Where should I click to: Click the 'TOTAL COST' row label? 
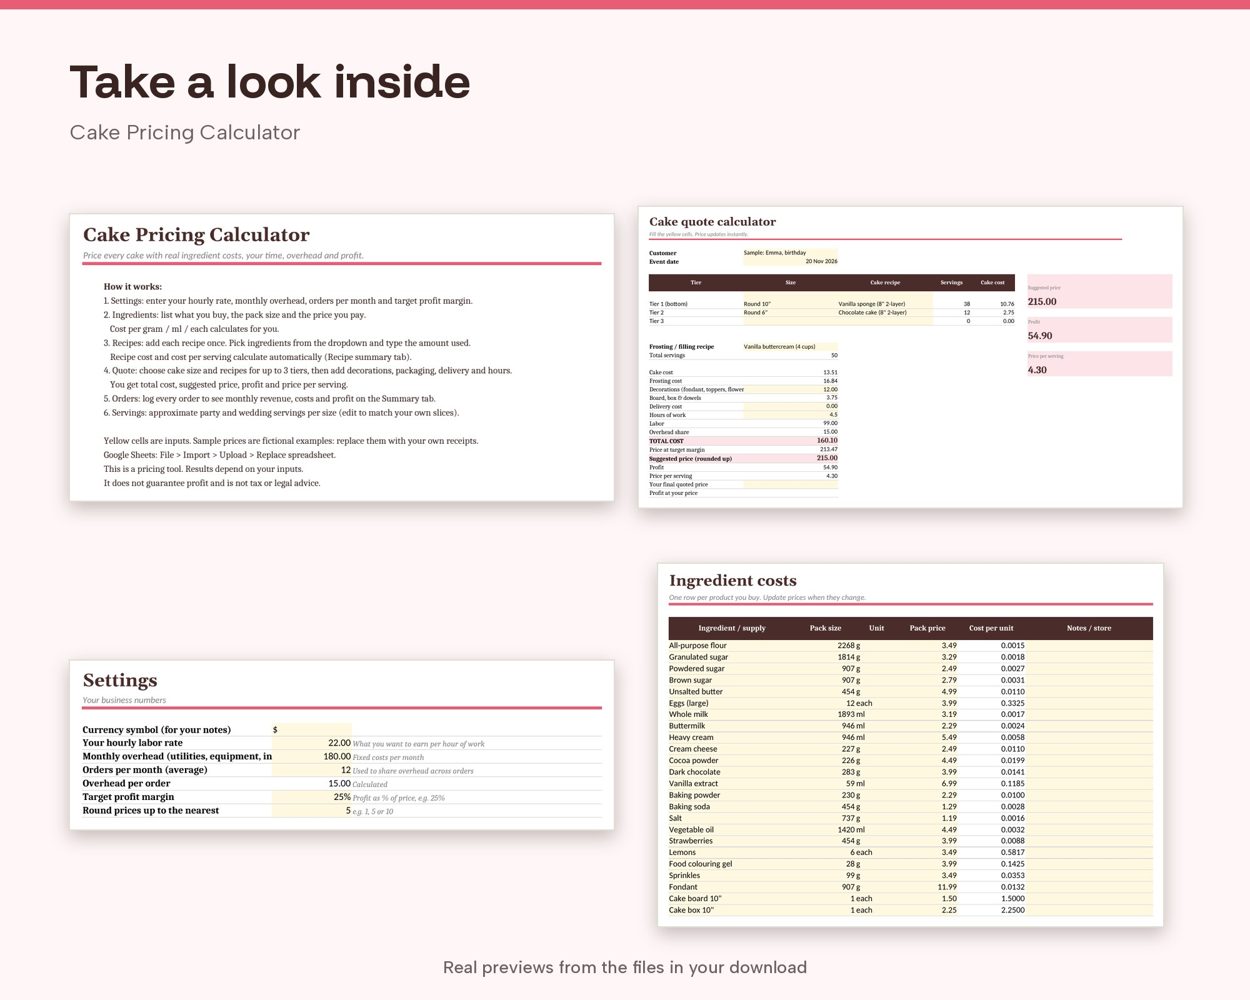[666, 441]
